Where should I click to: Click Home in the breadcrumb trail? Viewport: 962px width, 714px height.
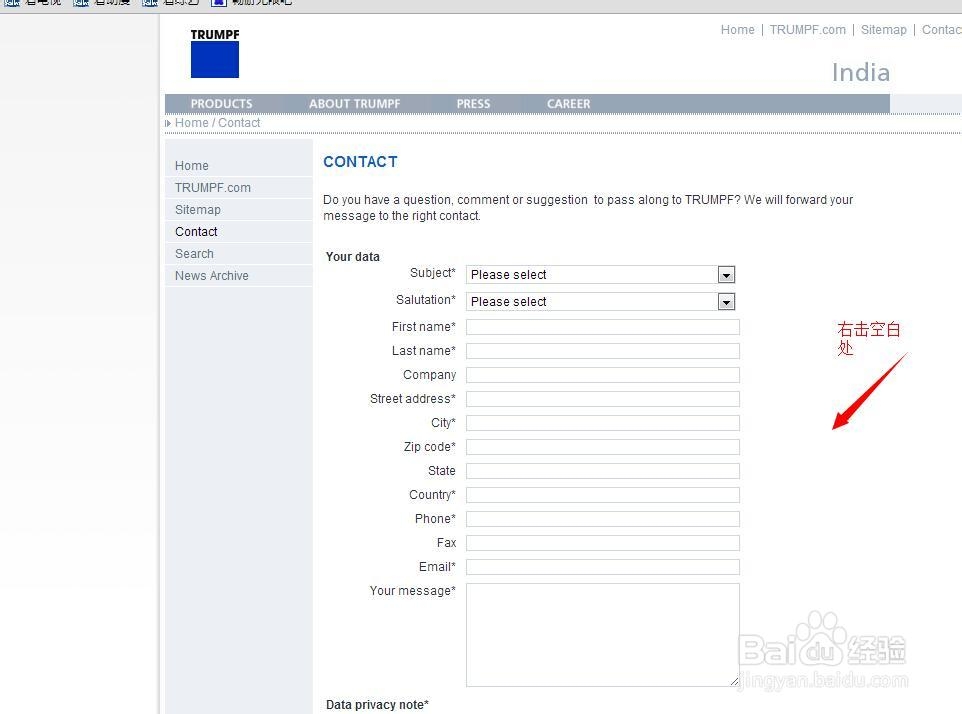(x=191, y=123)
